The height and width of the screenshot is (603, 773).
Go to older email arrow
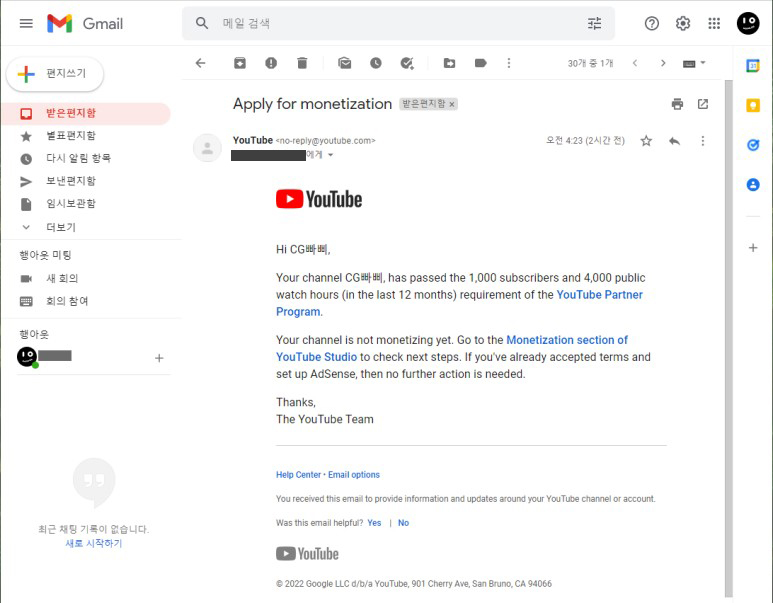point(663,63)
